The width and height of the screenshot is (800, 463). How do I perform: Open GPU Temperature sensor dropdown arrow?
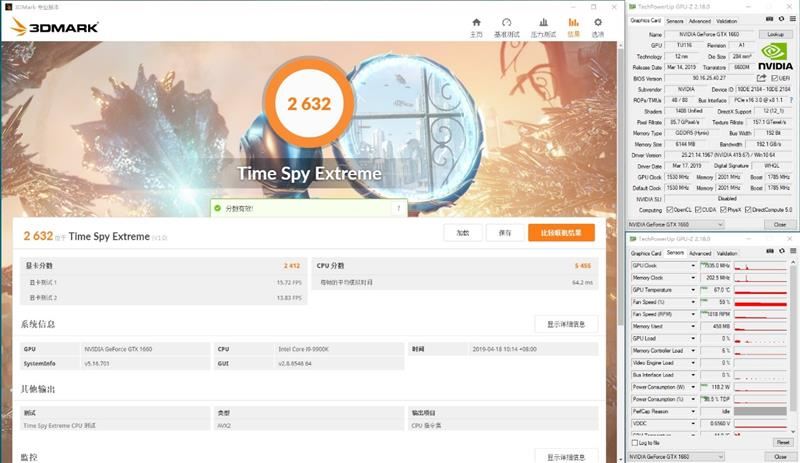(x=693, y=290)
